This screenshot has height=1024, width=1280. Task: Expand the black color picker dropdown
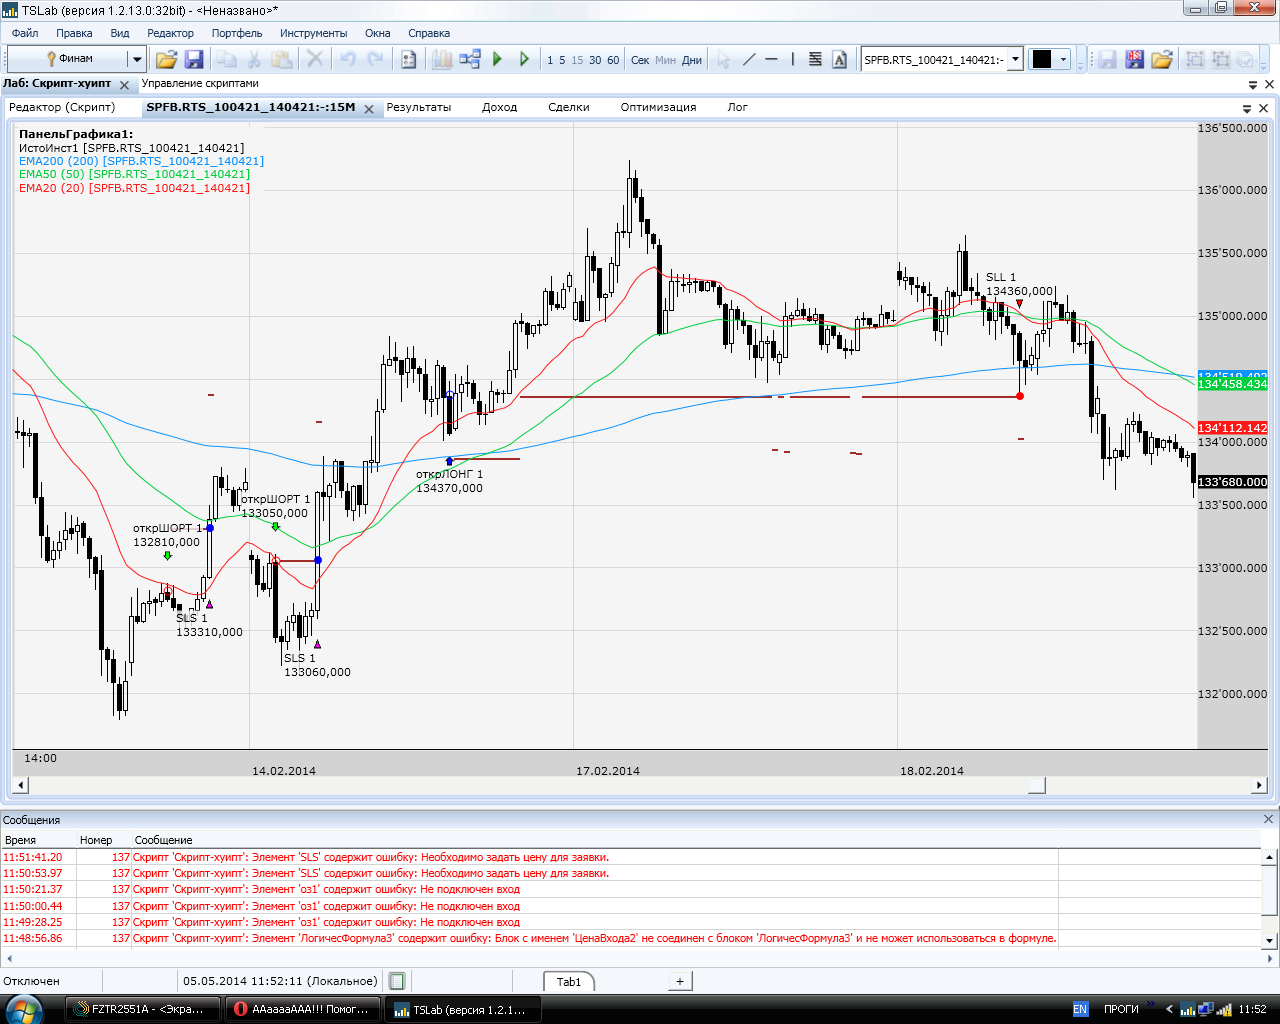coord(1063,60)
